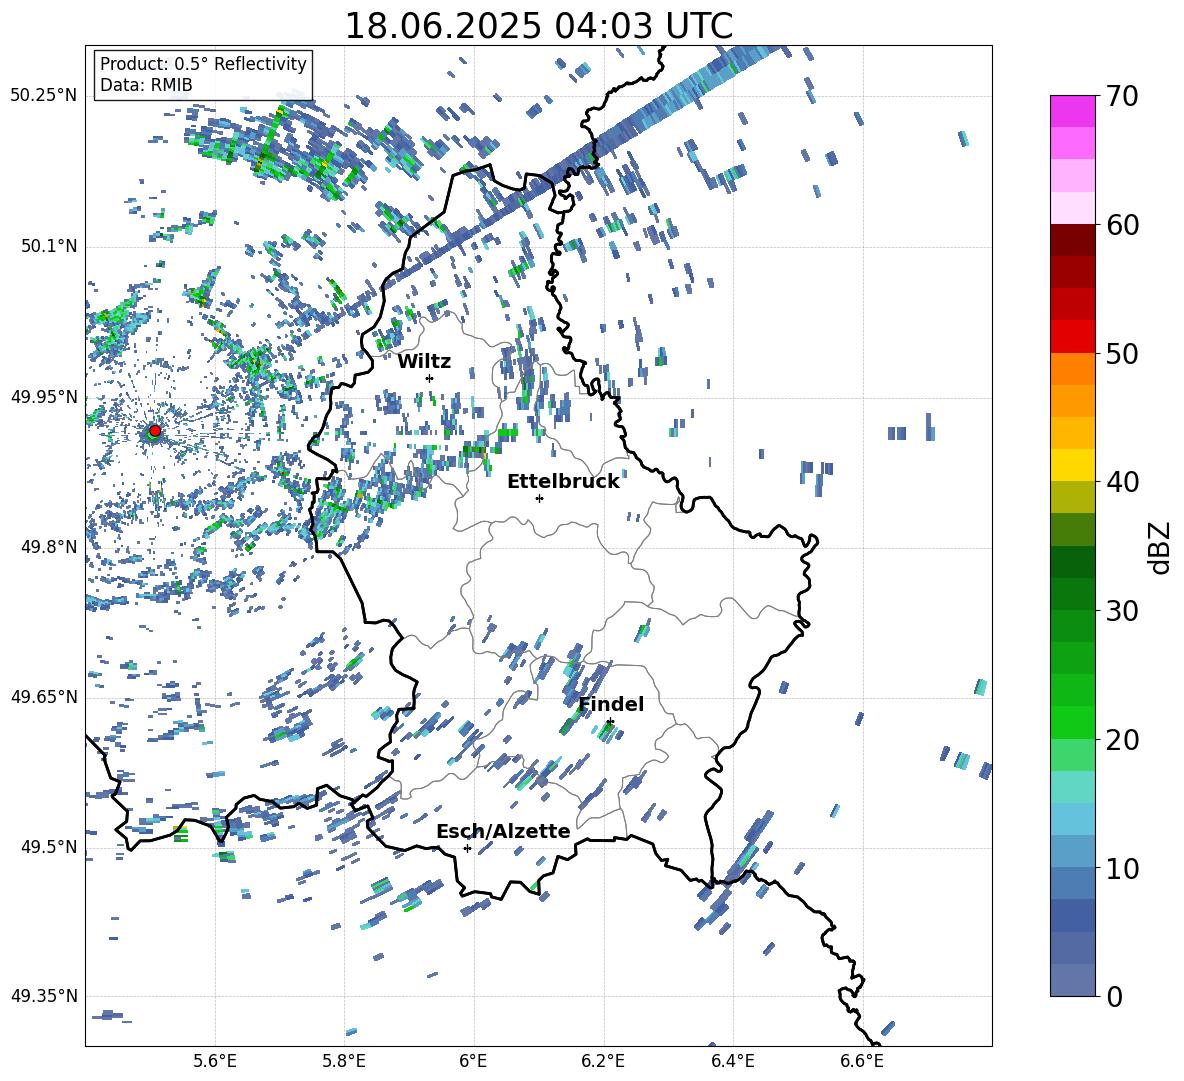Image resolution: width=1184 pixels, height=1081 pixels.
Task: Click the Ettelbruck city label
Action: tap(563, 482)
